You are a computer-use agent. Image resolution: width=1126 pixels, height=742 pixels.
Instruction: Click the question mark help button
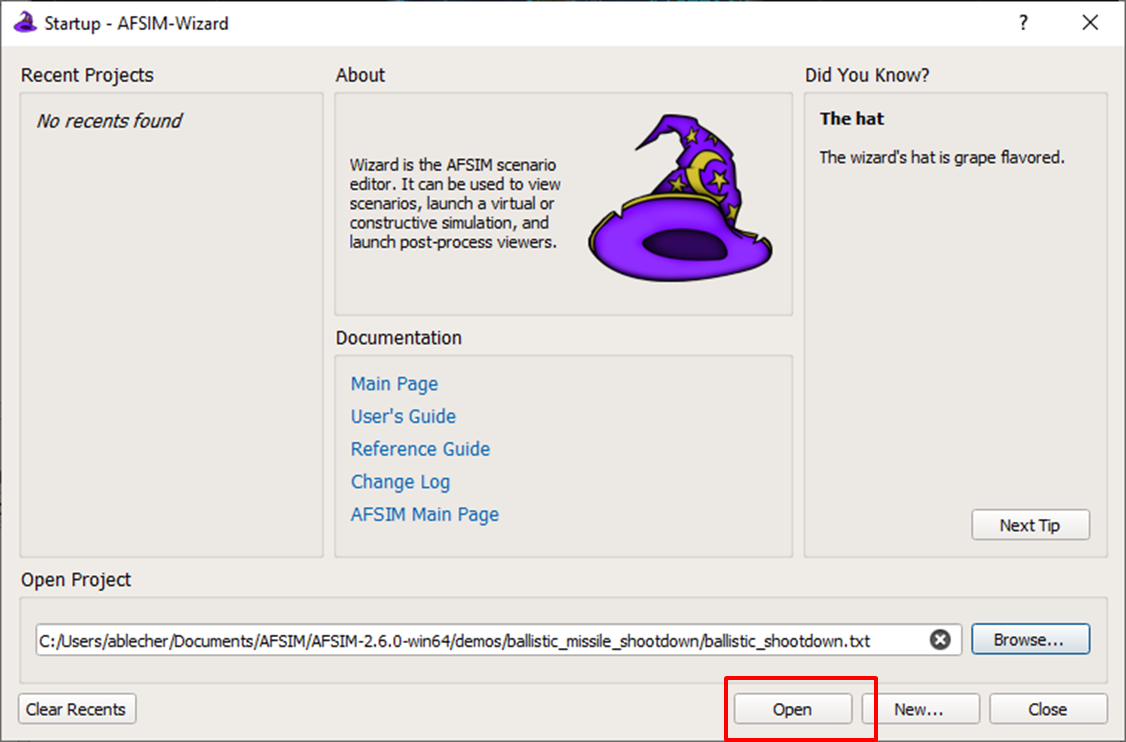(1023, 23)
